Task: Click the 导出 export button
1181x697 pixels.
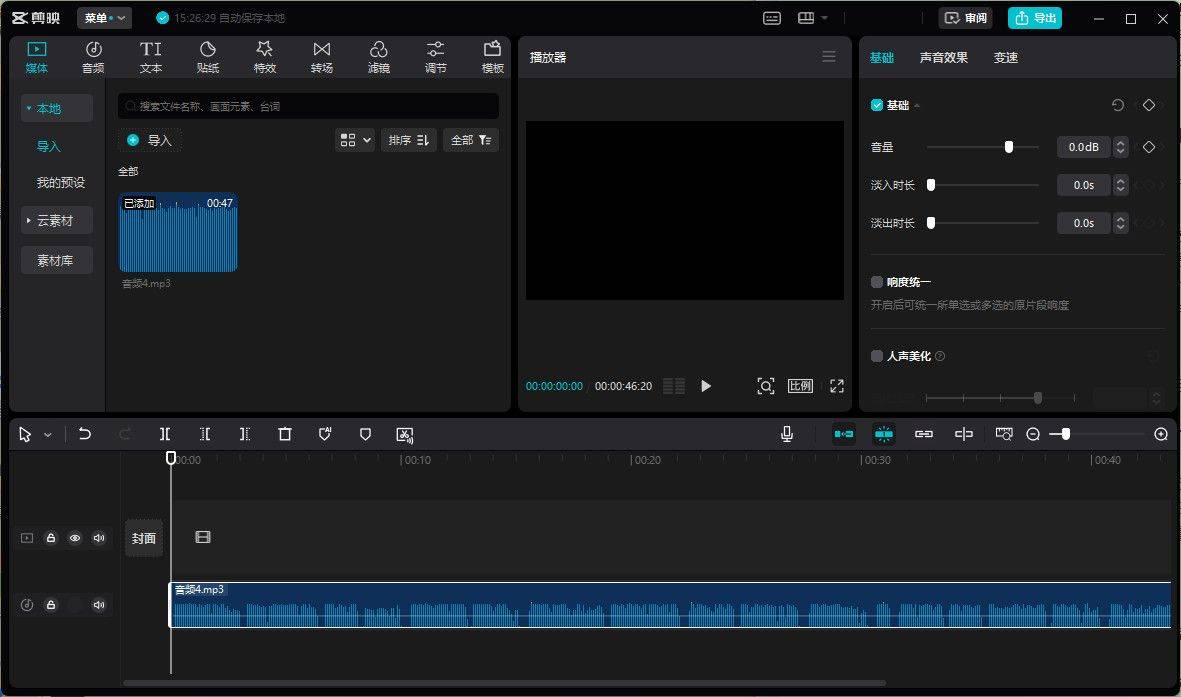Action: coord(1034,18)
